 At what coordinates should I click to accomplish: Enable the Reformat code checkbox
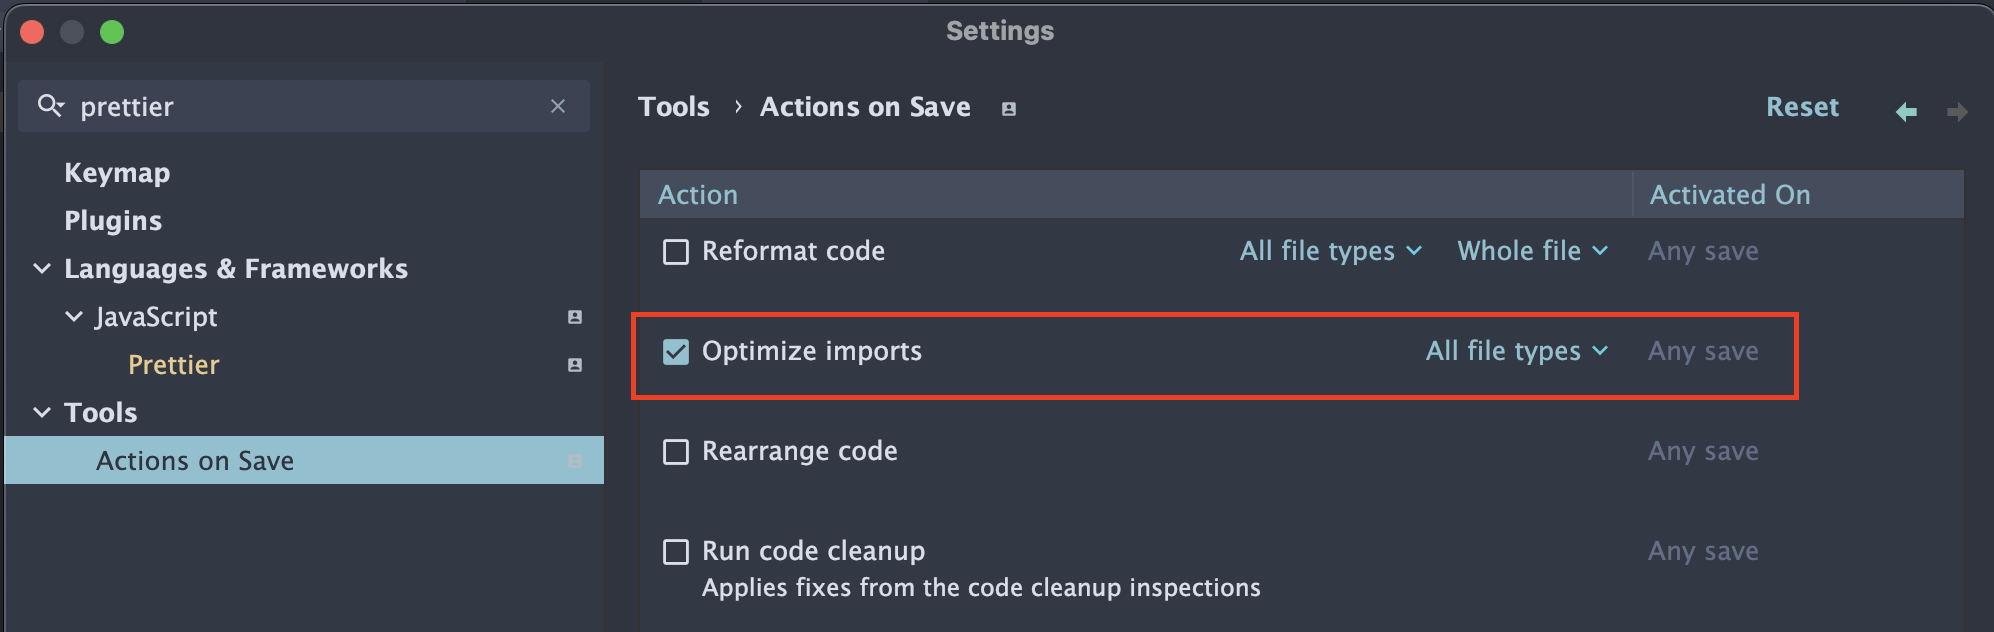676,251
